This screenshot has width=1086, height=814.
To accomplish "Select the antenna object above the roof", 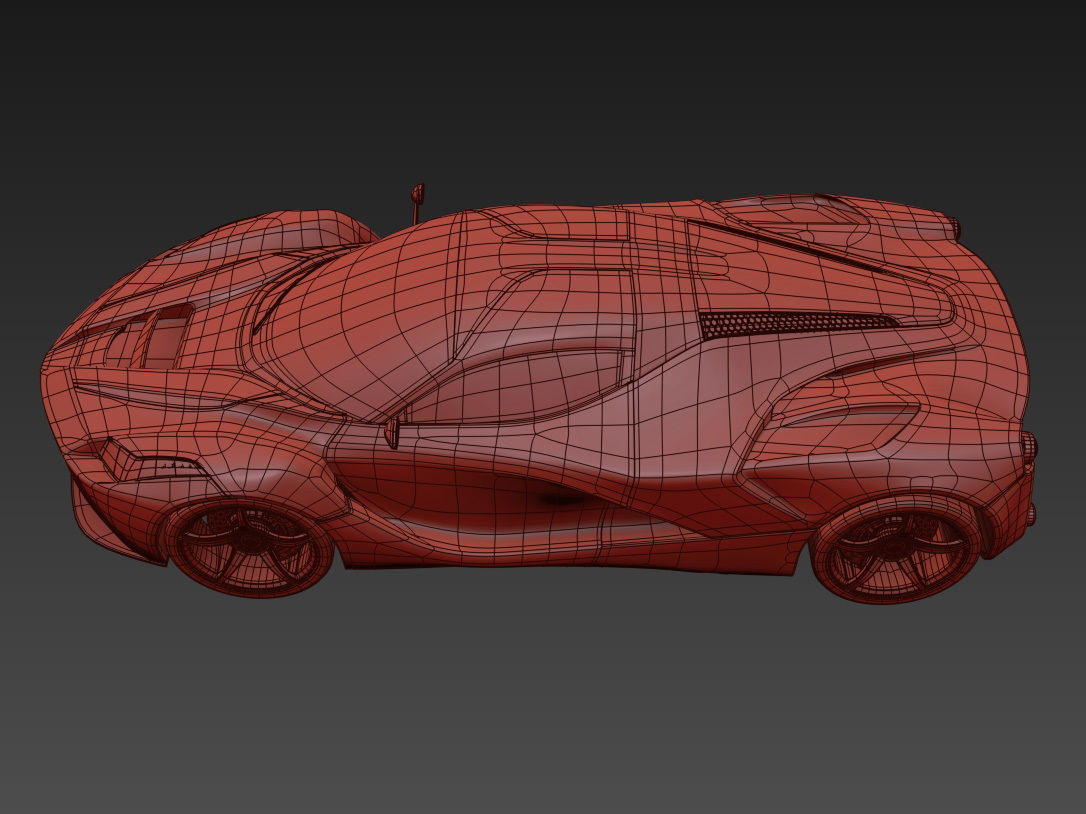I will 417,202.
